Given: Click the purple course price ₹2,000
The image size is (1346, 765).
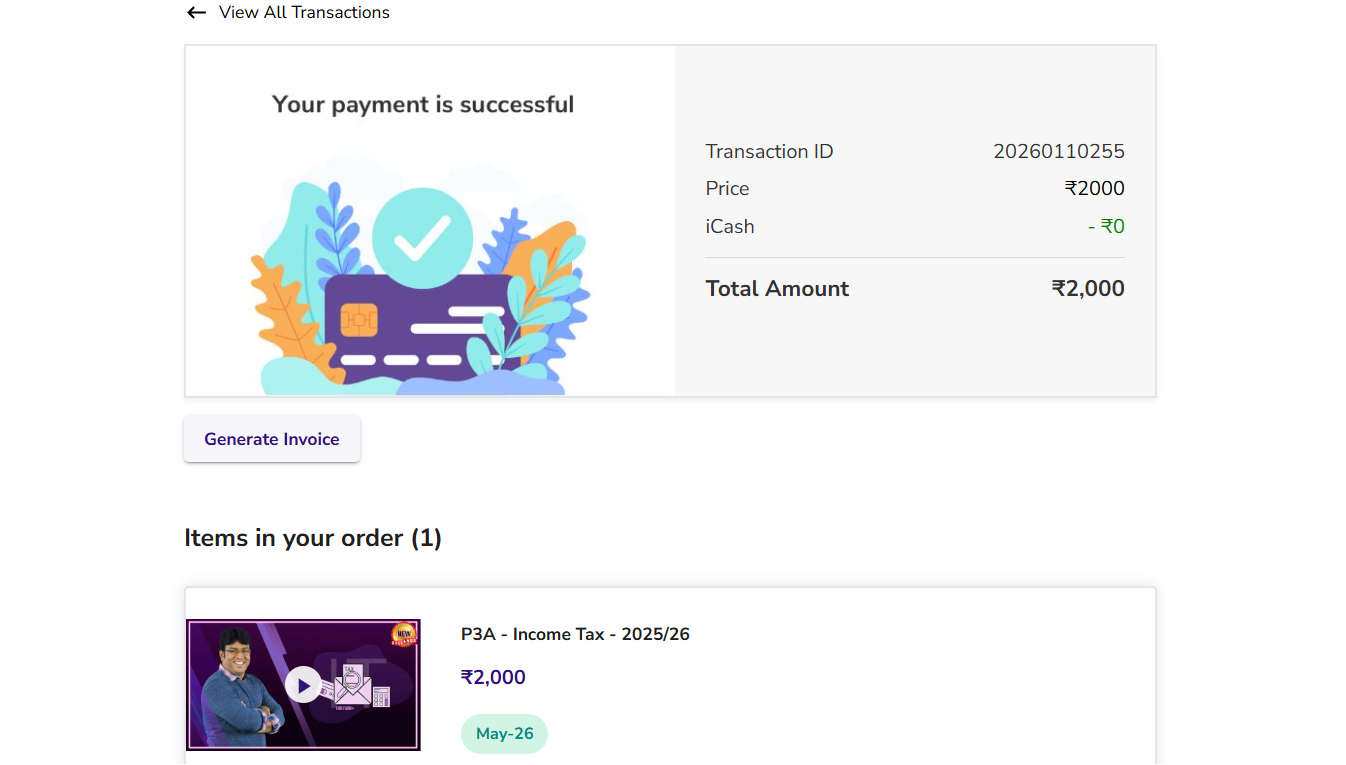Looking at the screenshot, I should coord(493,677).
